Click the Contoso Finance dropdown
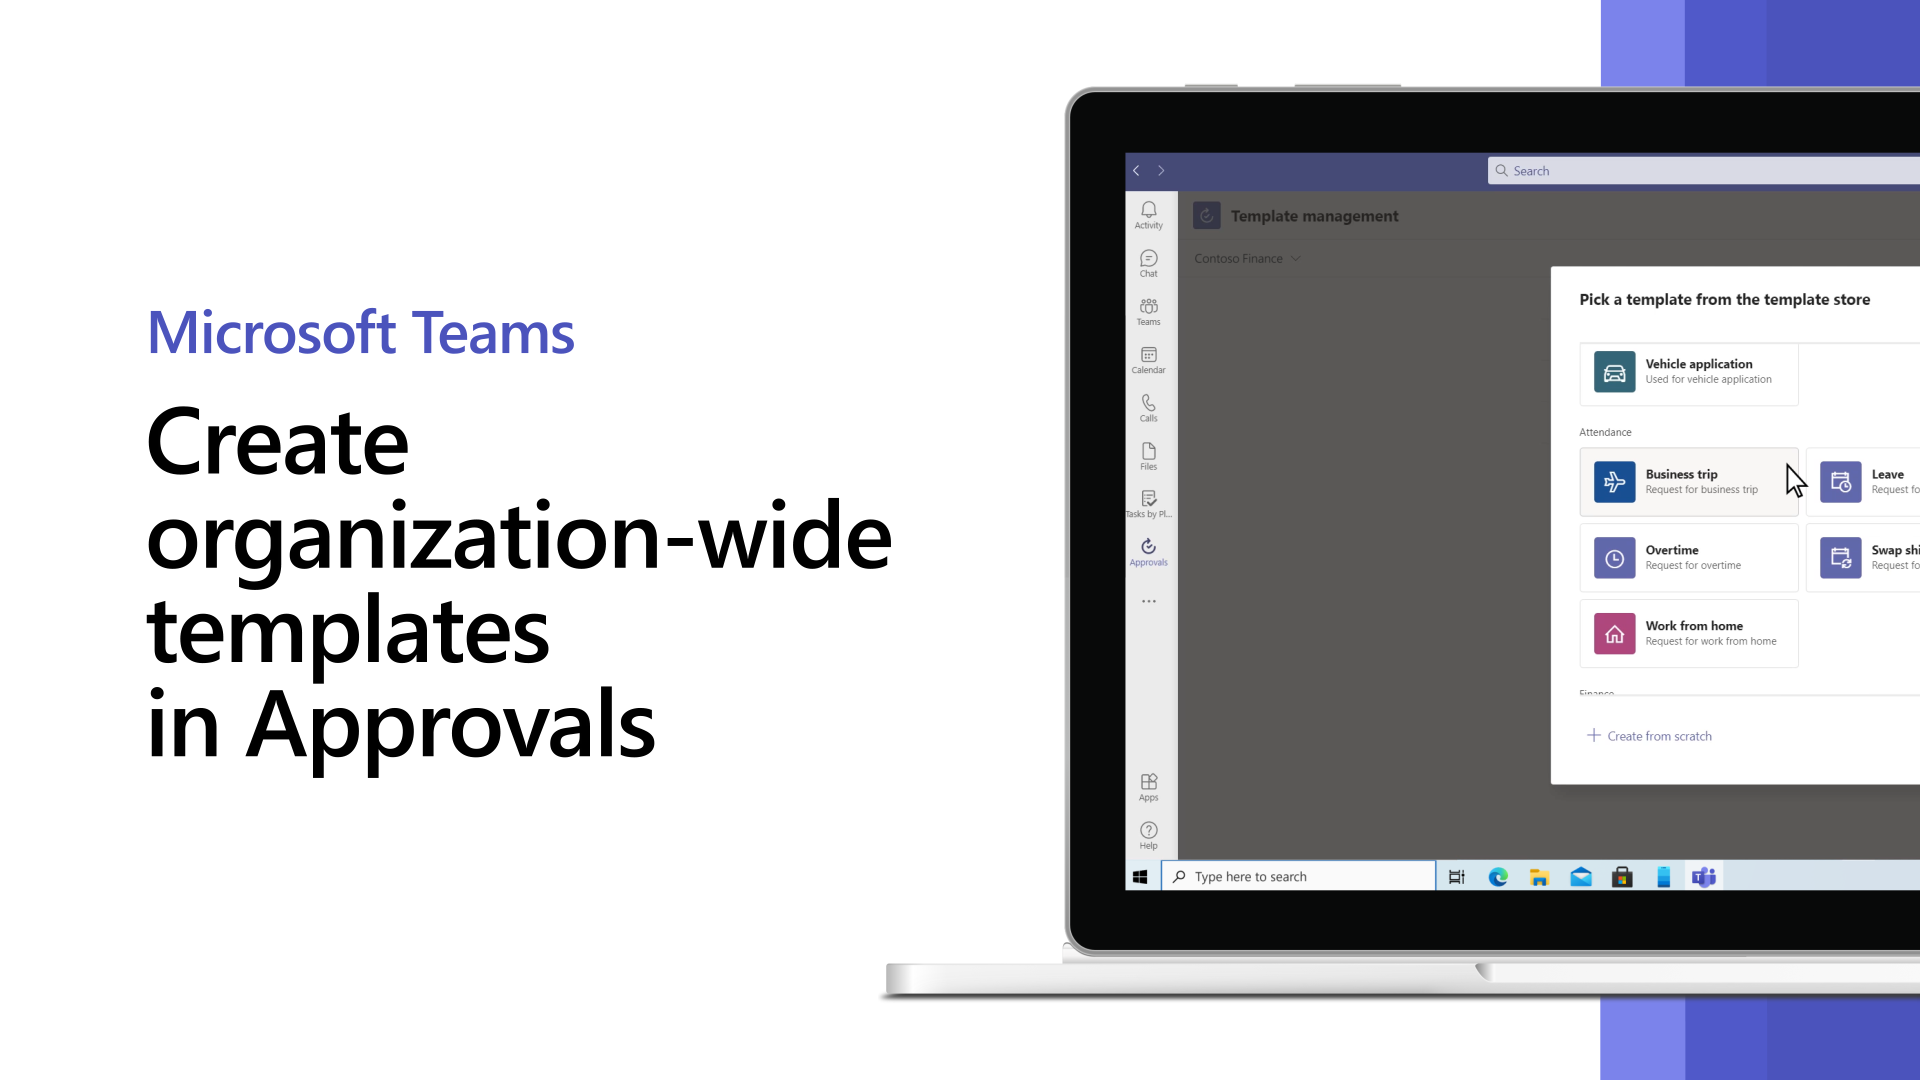The width and height of the screenshot is (1920, 1080). pyautogui.click(x=1245, y=257)
